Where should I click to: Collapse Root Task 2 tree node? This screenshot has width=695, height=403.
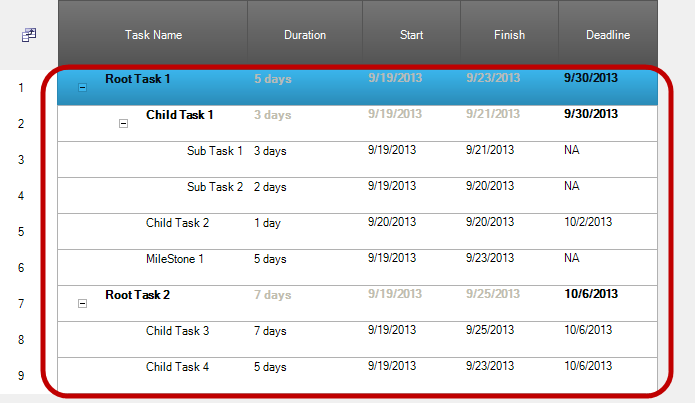pyautogui.click(x=82, y=303)
